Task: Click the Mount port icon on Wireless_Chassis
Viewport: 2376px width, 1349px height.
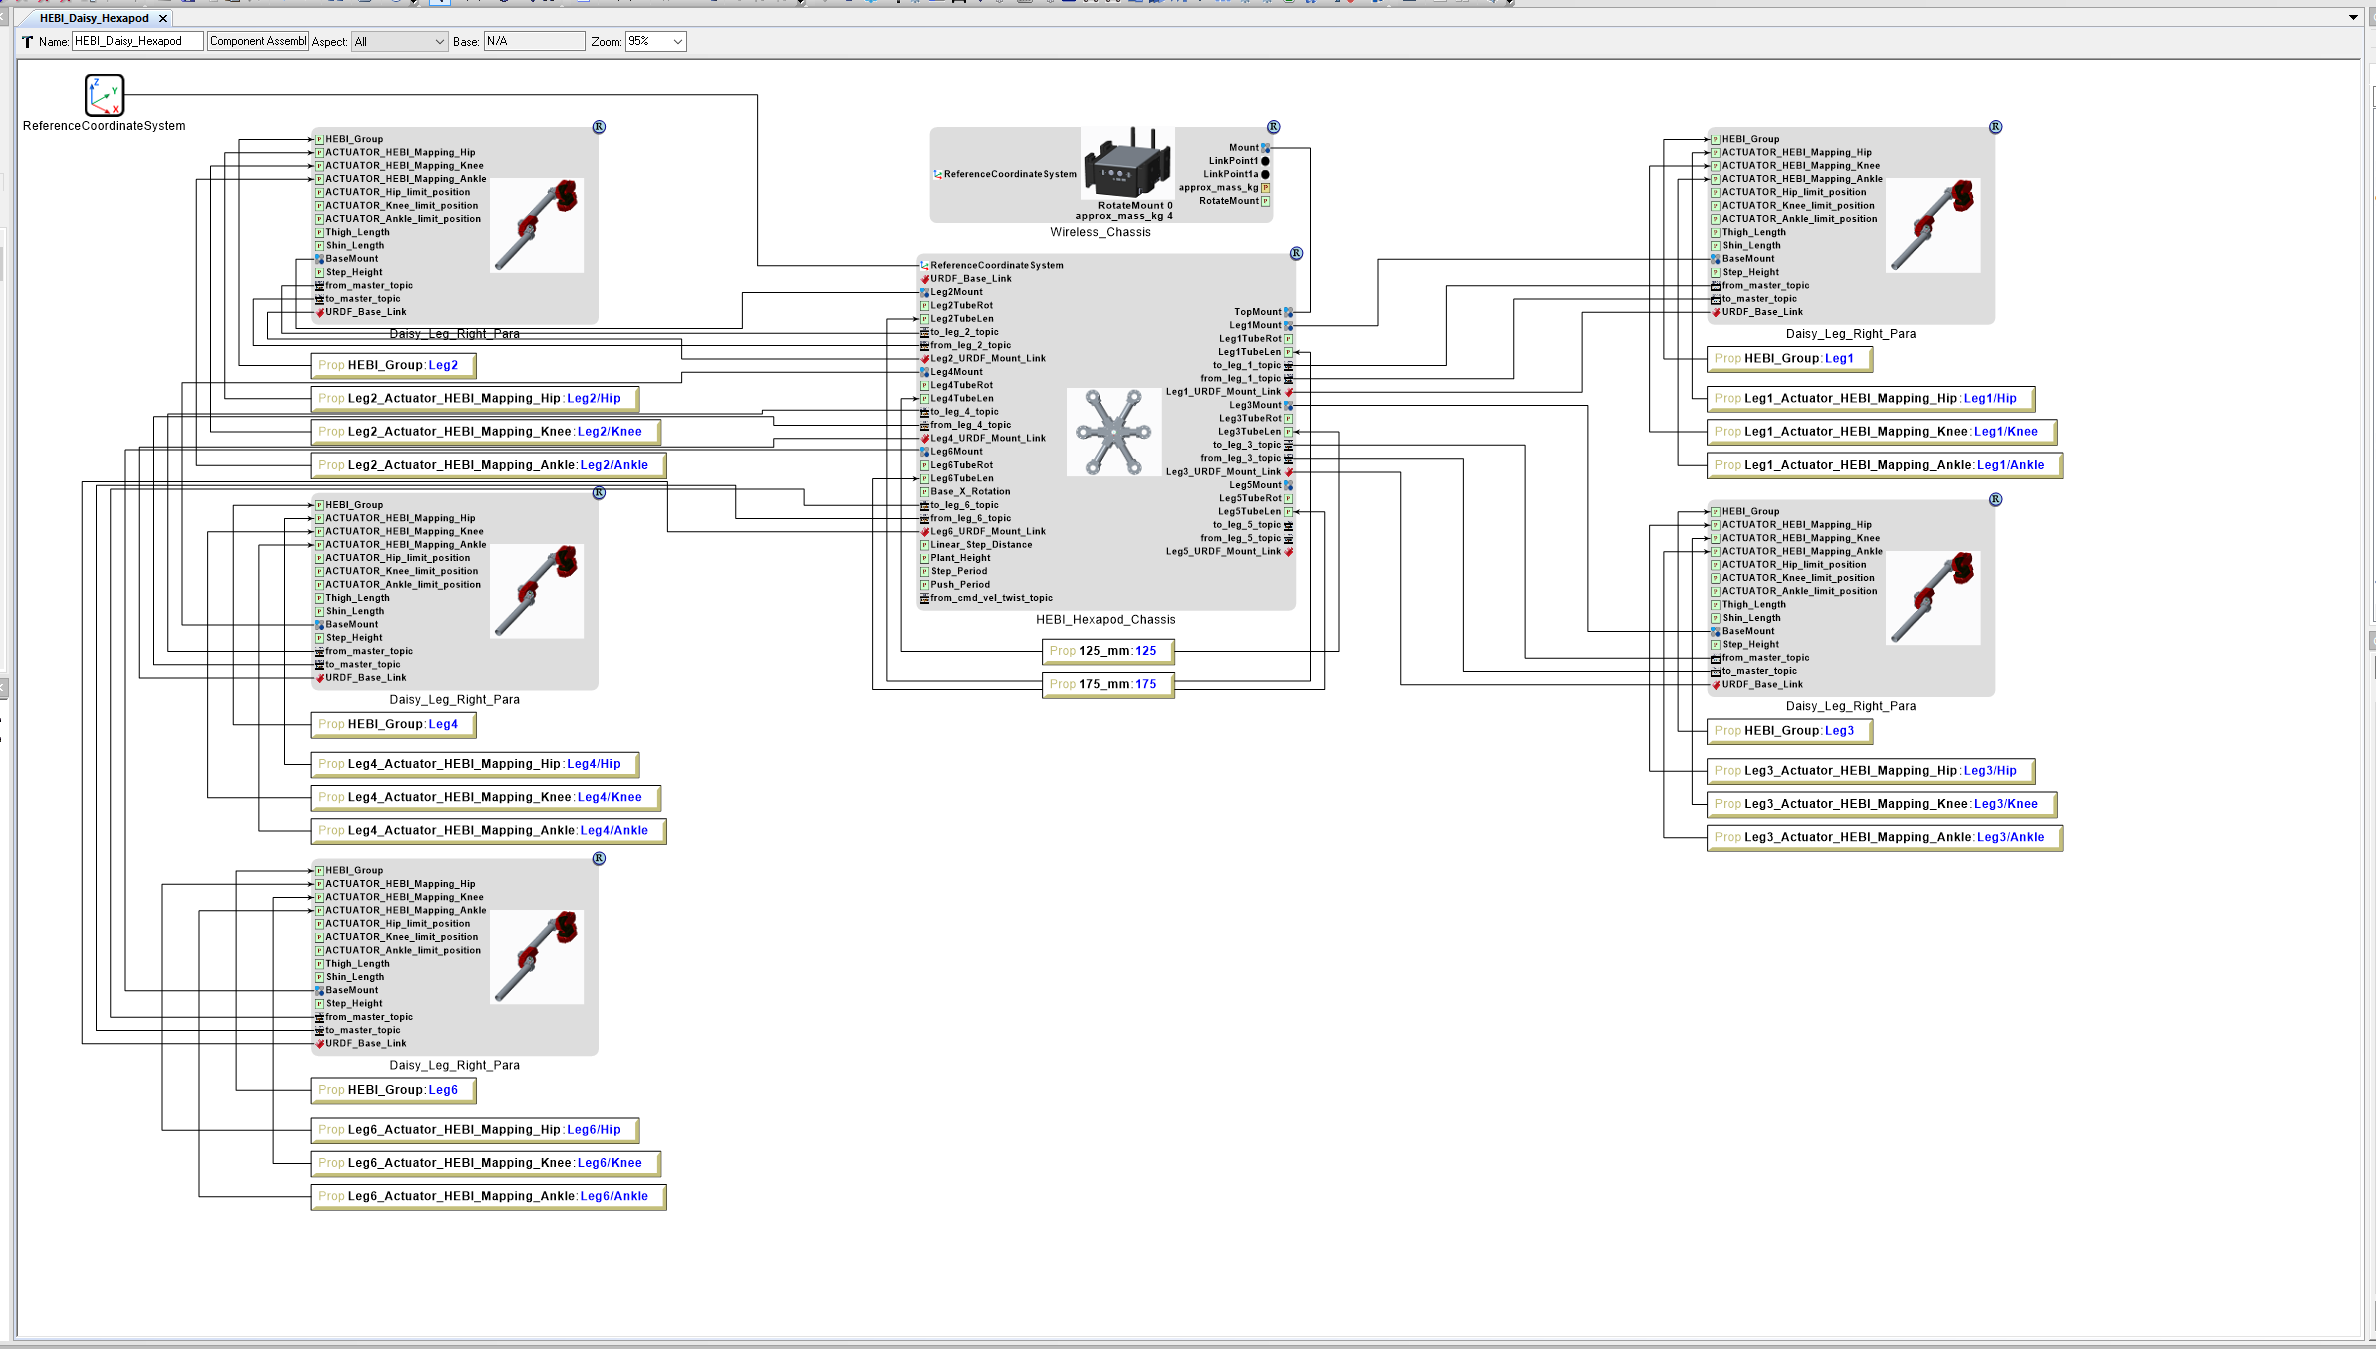Action: coord(1266,147)
